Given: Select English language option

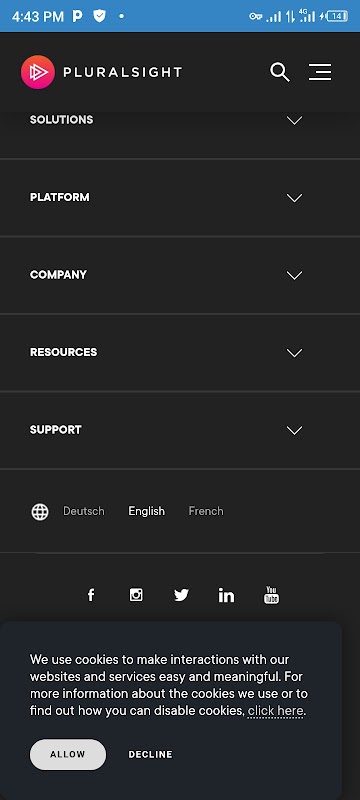Looking at the screenshot, I should (146, 511).
